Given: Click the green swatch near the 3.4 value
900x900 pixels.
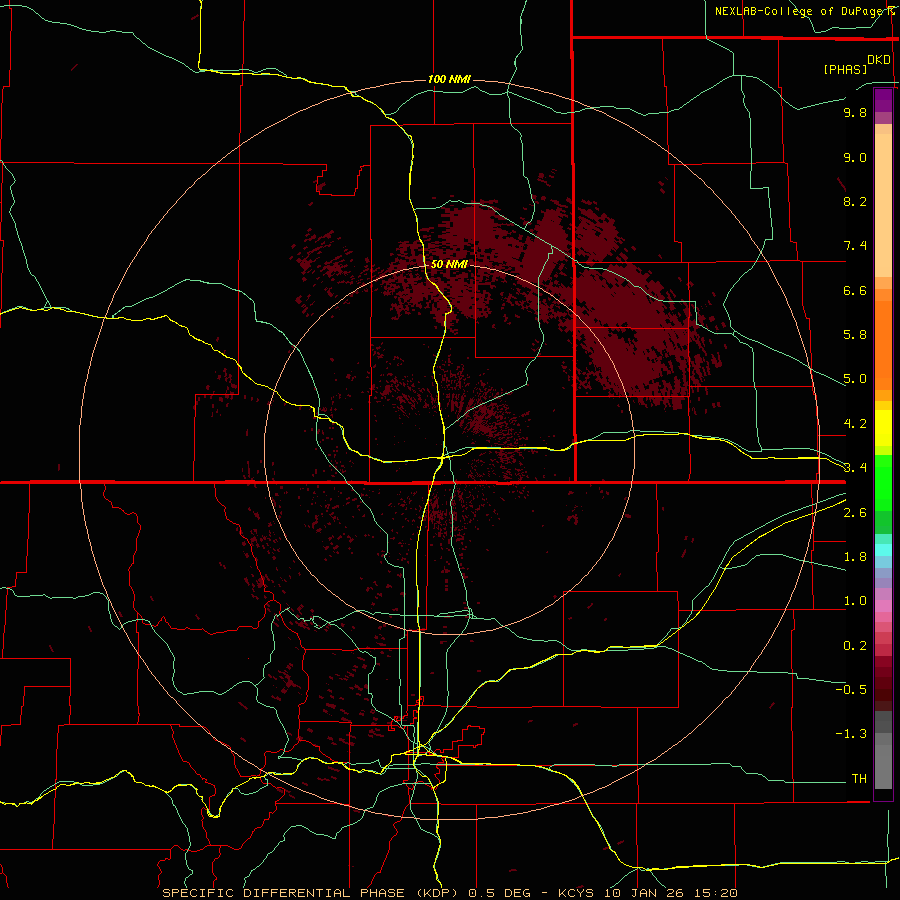Looking at the screenshot, I should (x=883, y=481).
